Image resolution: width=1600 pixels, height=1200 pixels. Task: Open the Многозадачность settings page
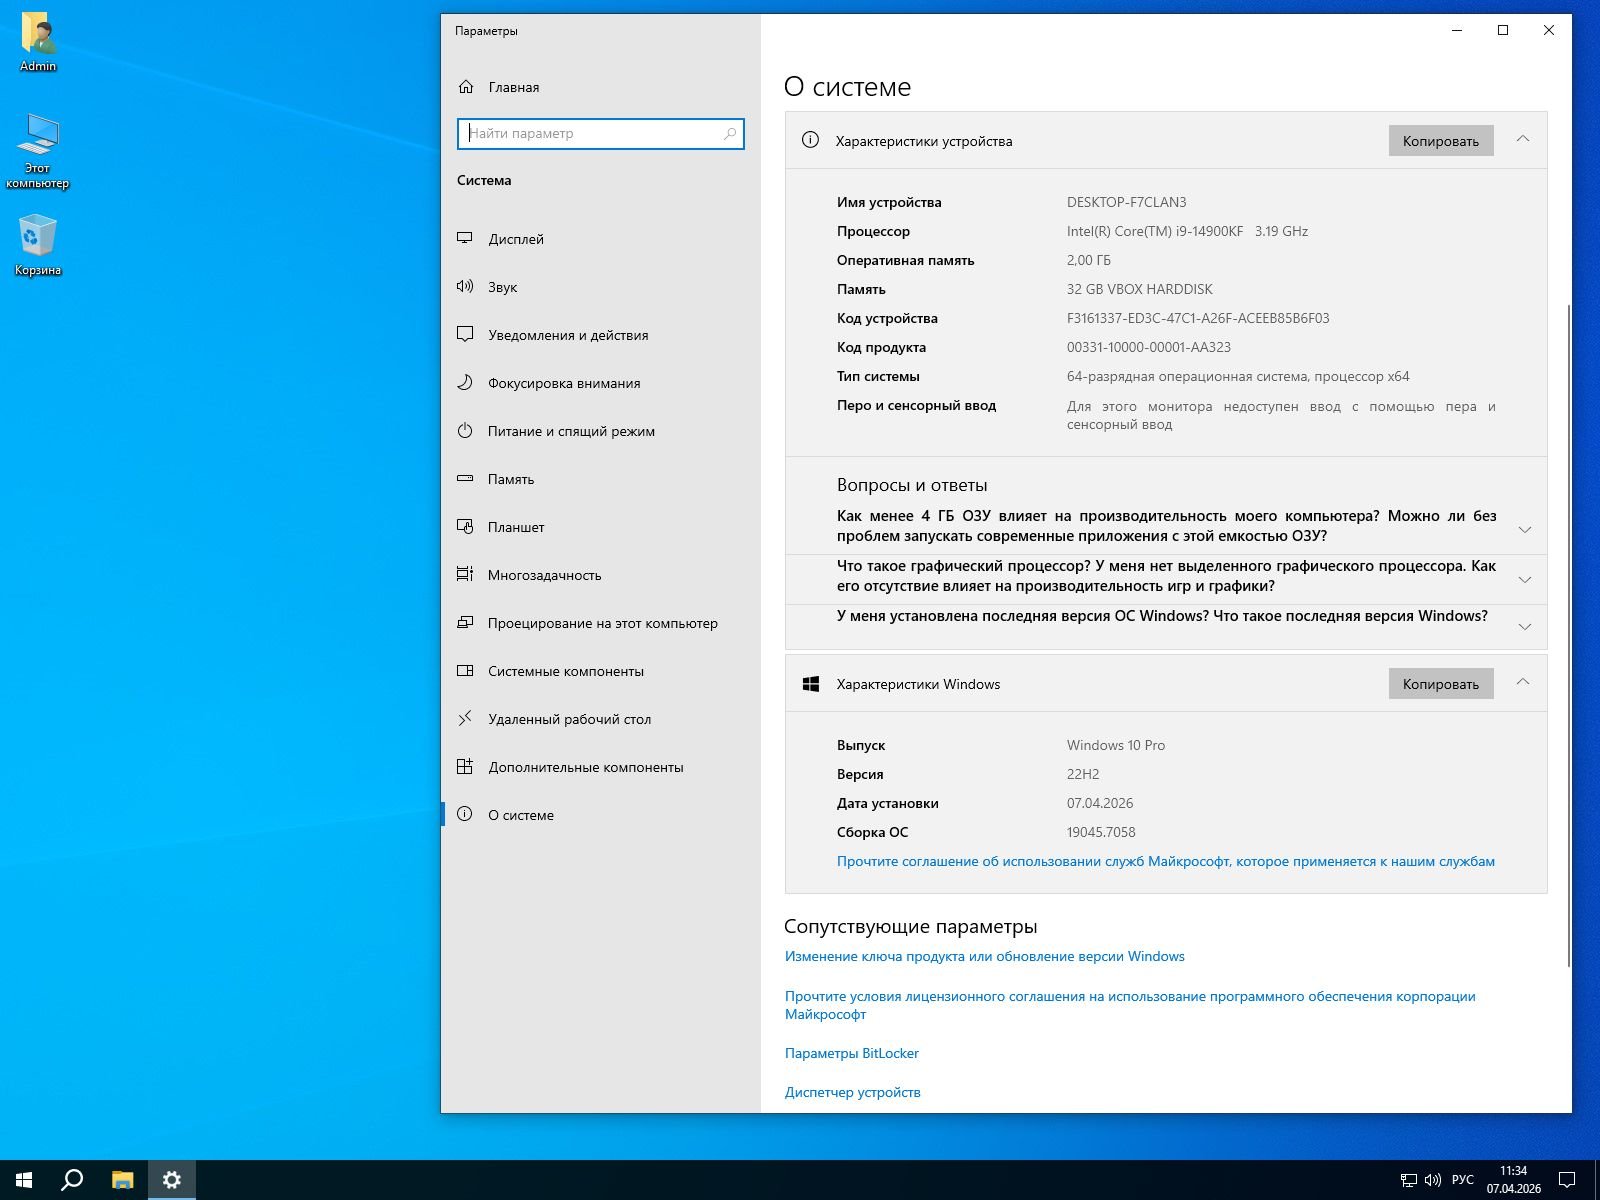pyautogui.click(x=544, y=575)
